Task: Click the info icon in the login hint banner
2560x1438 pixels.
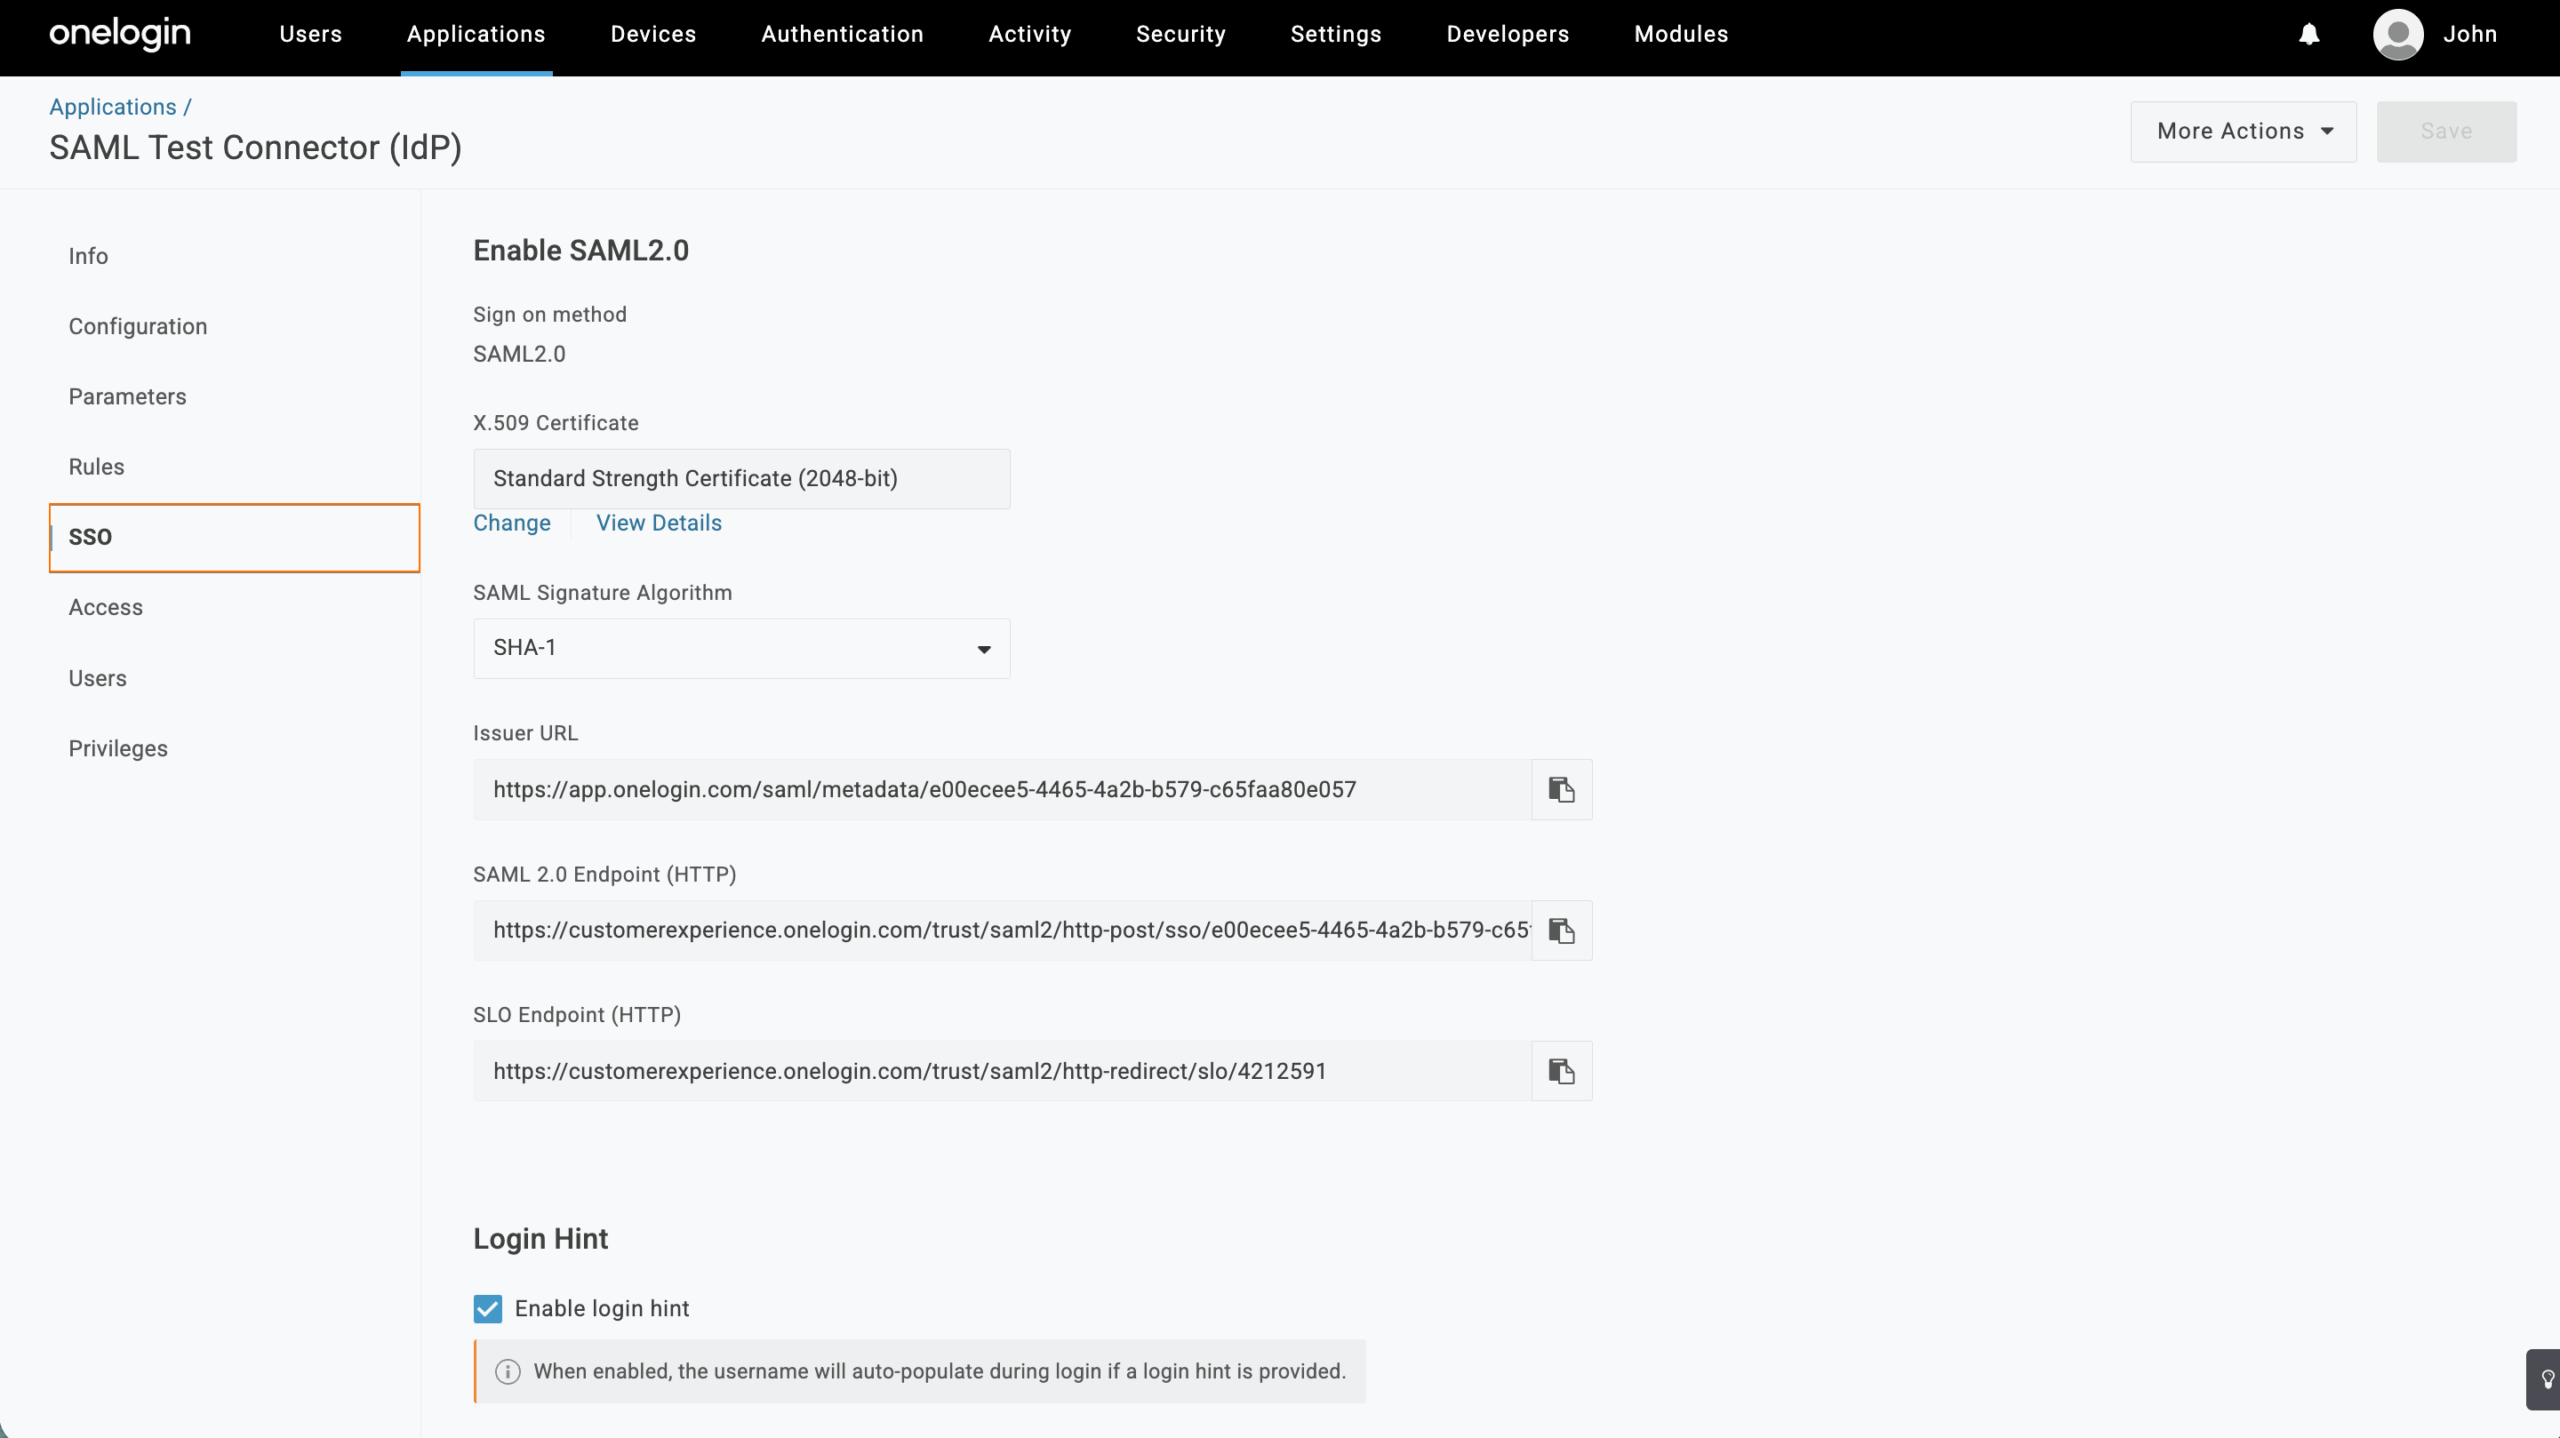Action: [507, 1371]
